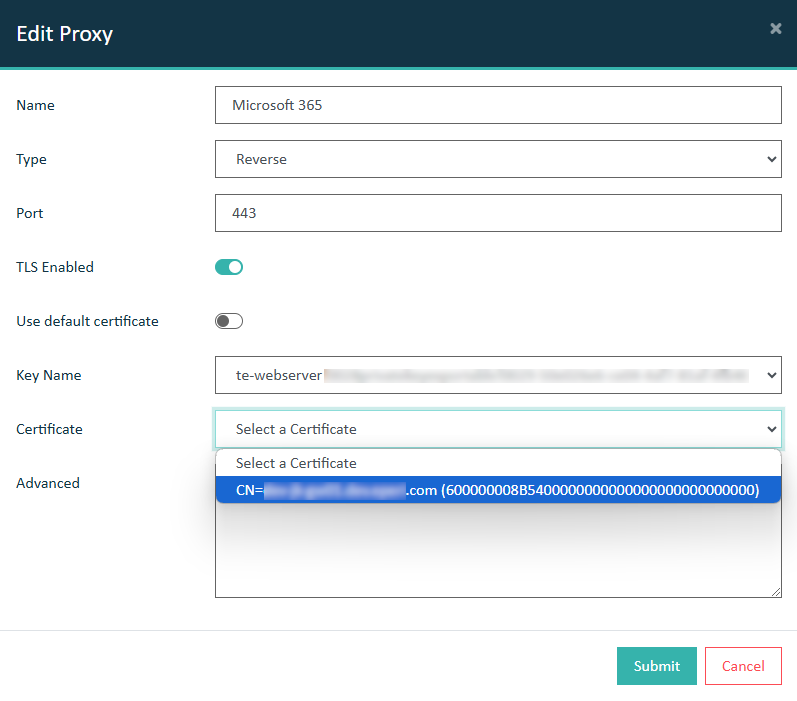This screenshot has width=797, height=701.
Task: Click the Name label
Action: [x=36, y=105]
